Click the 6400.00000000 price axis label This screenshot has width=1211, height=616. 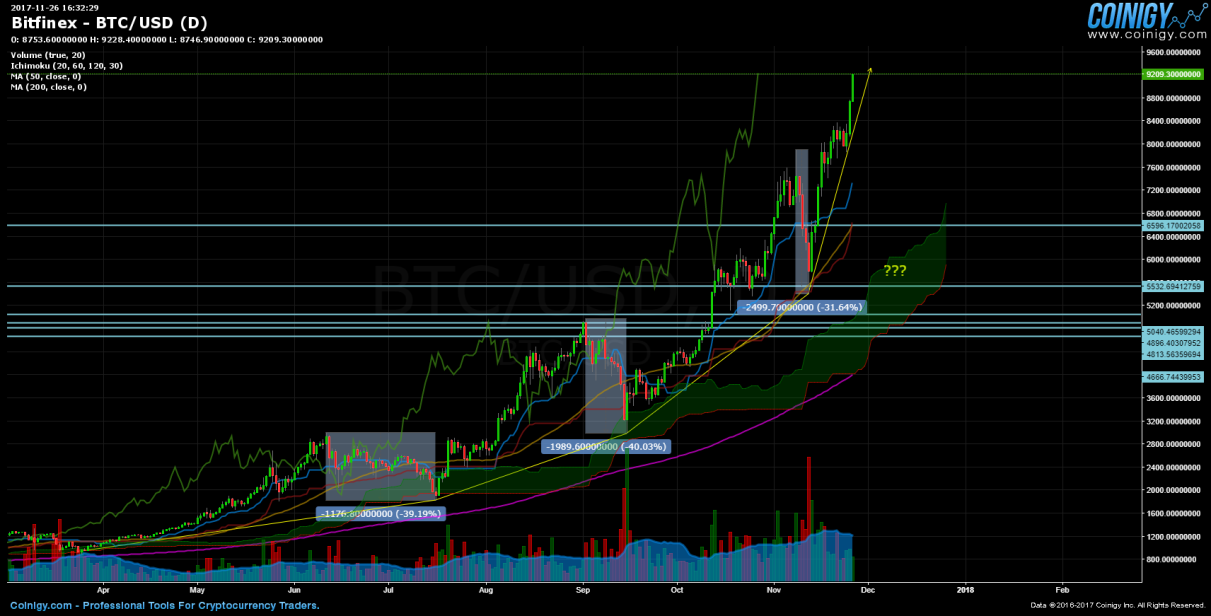click(x=1174, y=237)
